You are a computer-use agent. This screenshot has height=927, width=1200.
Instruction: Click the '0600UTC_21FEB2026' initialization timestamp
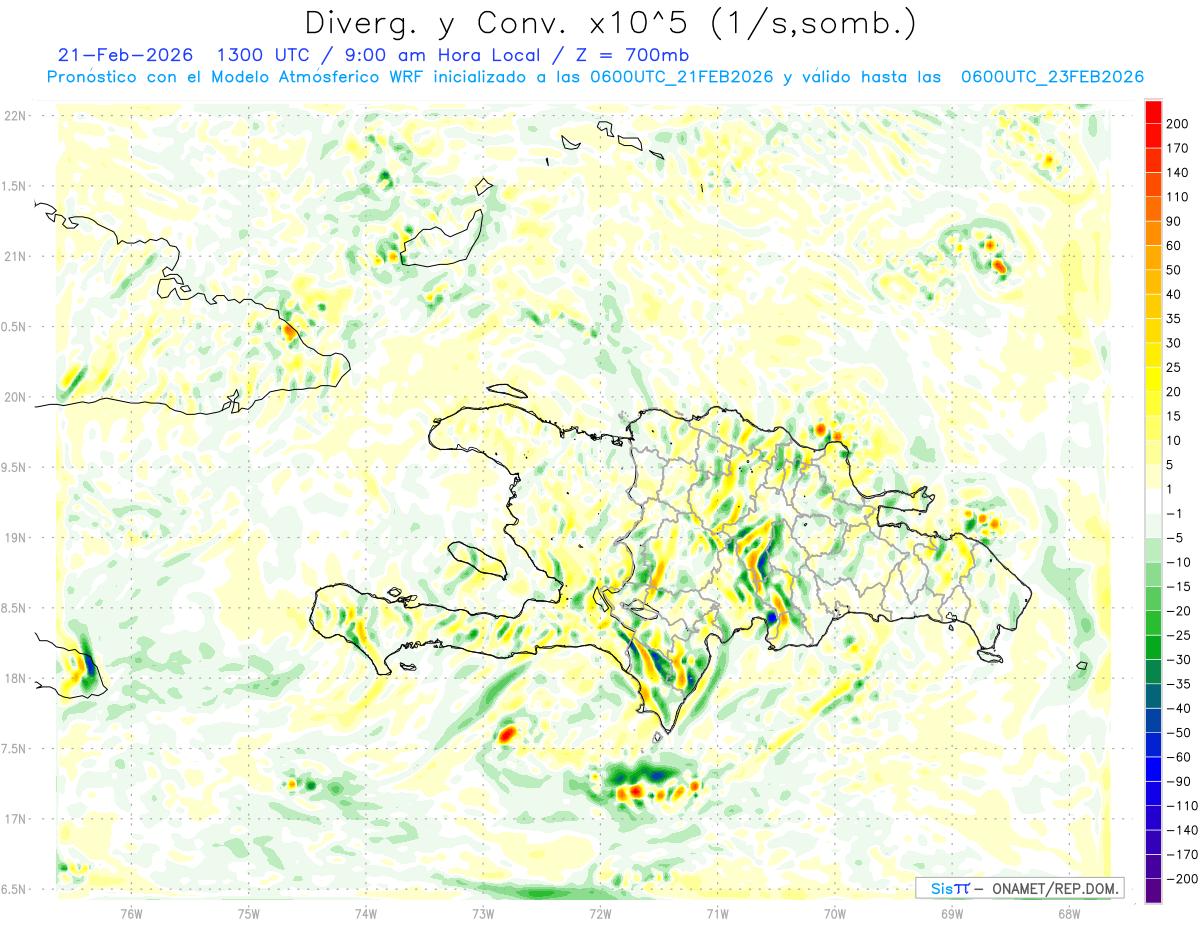point(682,77)
